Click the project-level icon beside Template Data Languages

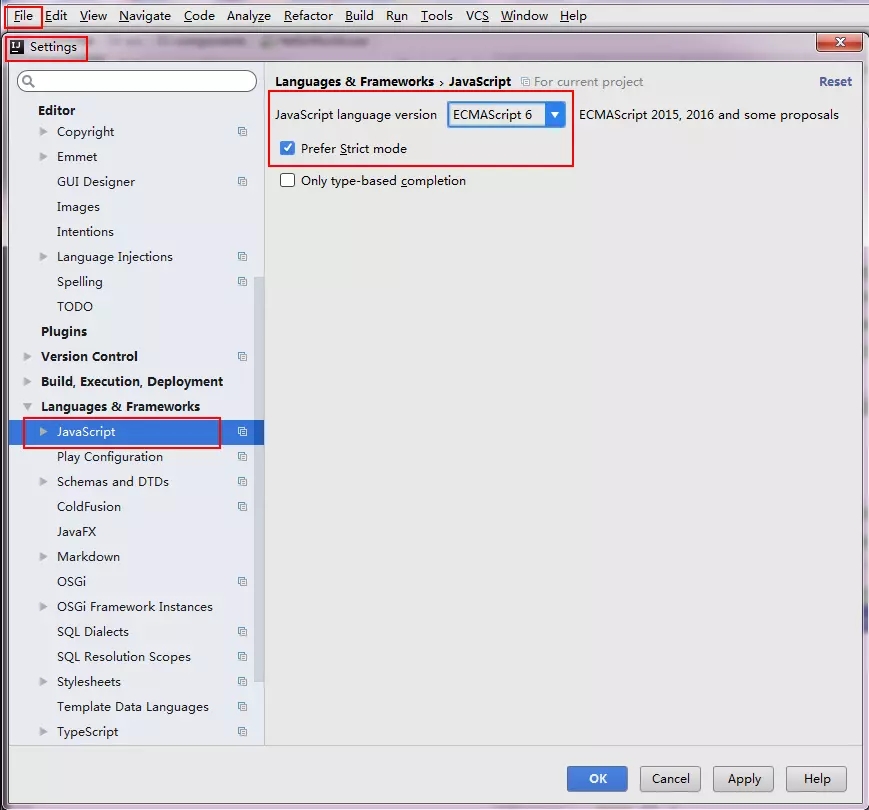click(242, 706)
